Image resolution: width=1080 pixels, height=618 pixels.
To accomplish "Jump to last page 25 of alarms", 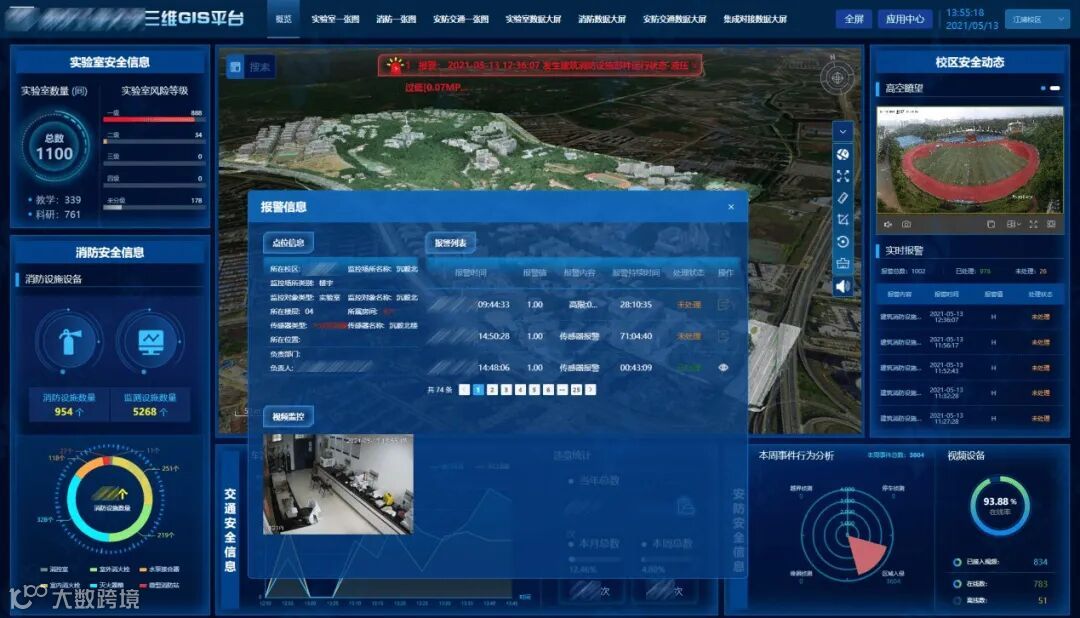I will pos(577,390).
